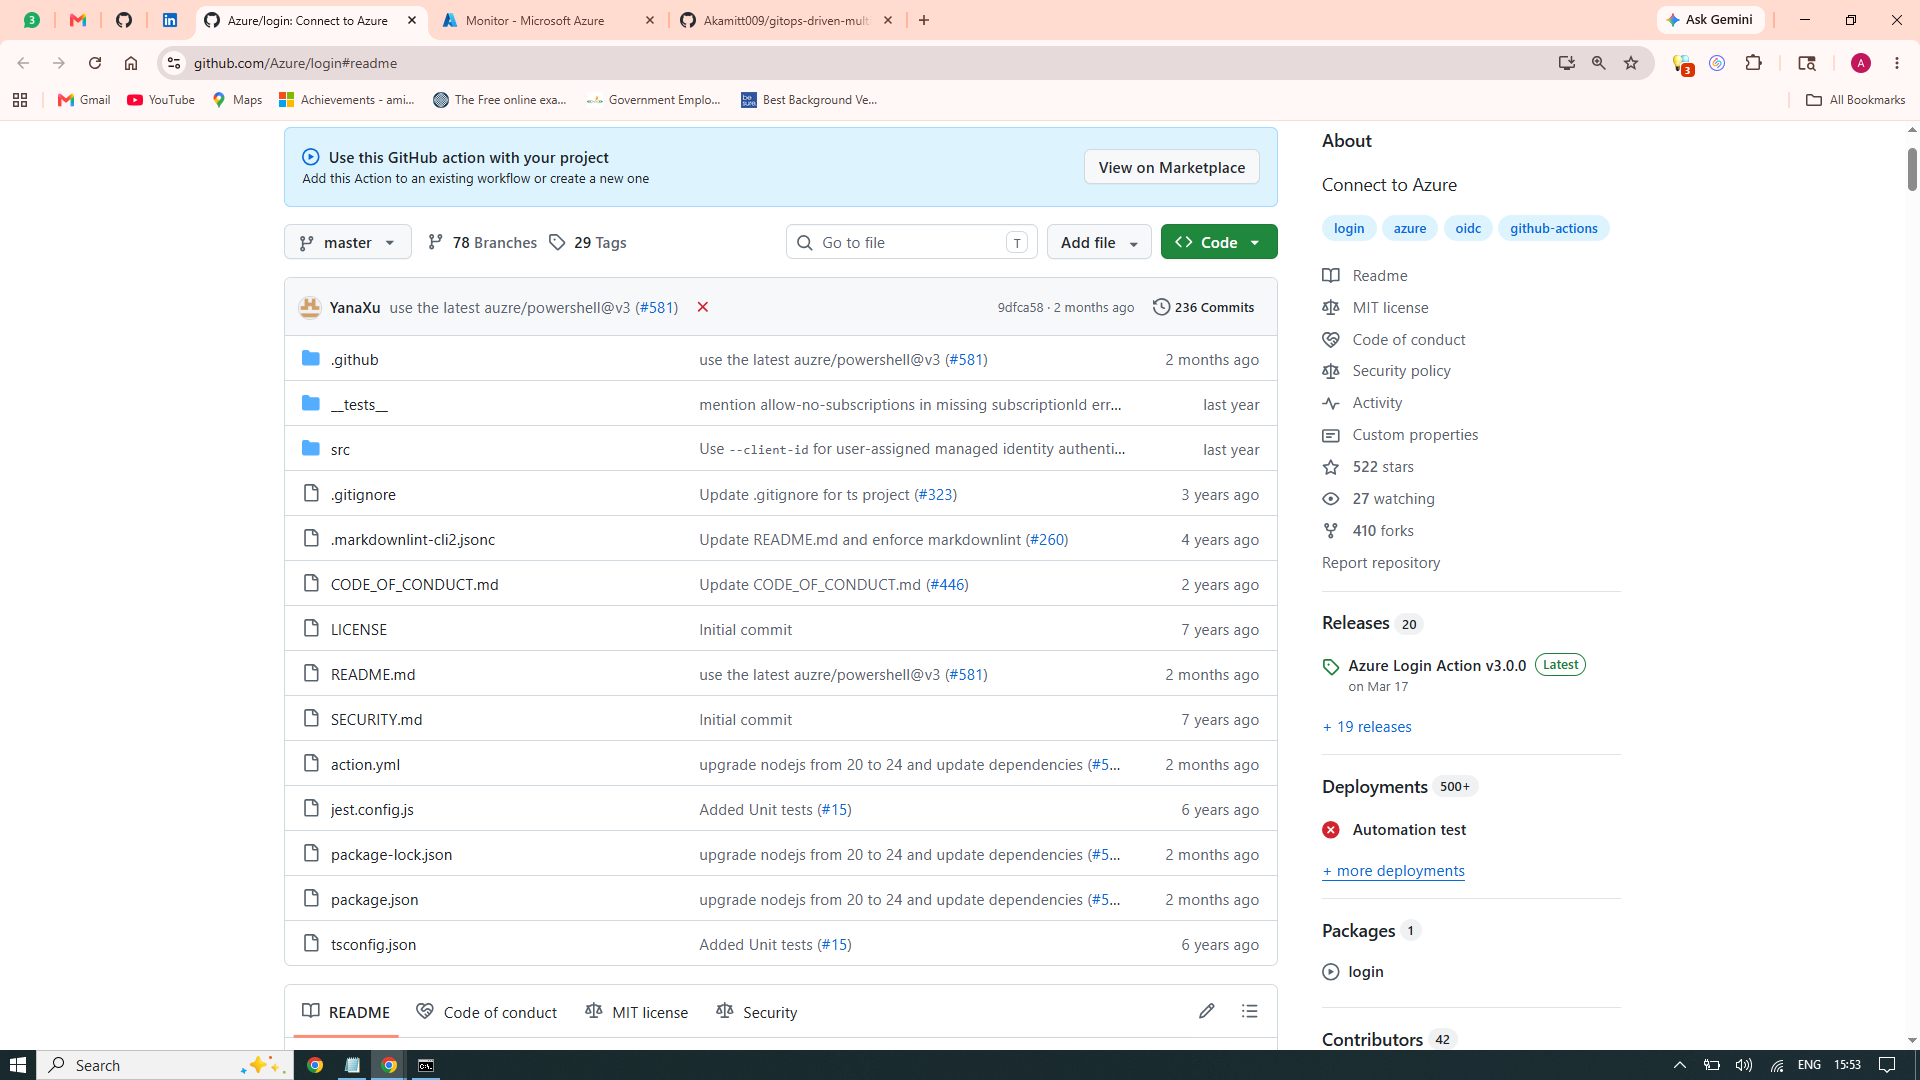
Task: Open the README outline list icon
Action: (x=1250, y=1011)
